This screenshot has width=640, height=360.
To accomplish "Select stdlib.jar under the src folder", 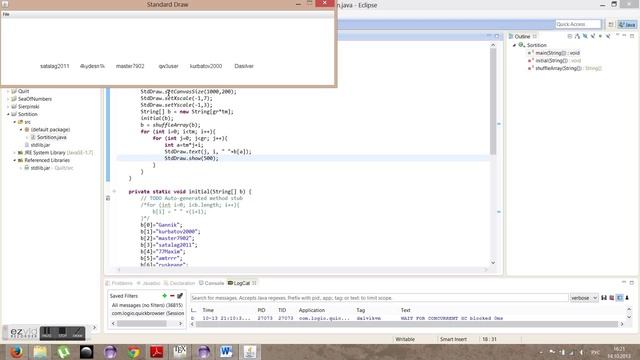I will coord(40,145).
